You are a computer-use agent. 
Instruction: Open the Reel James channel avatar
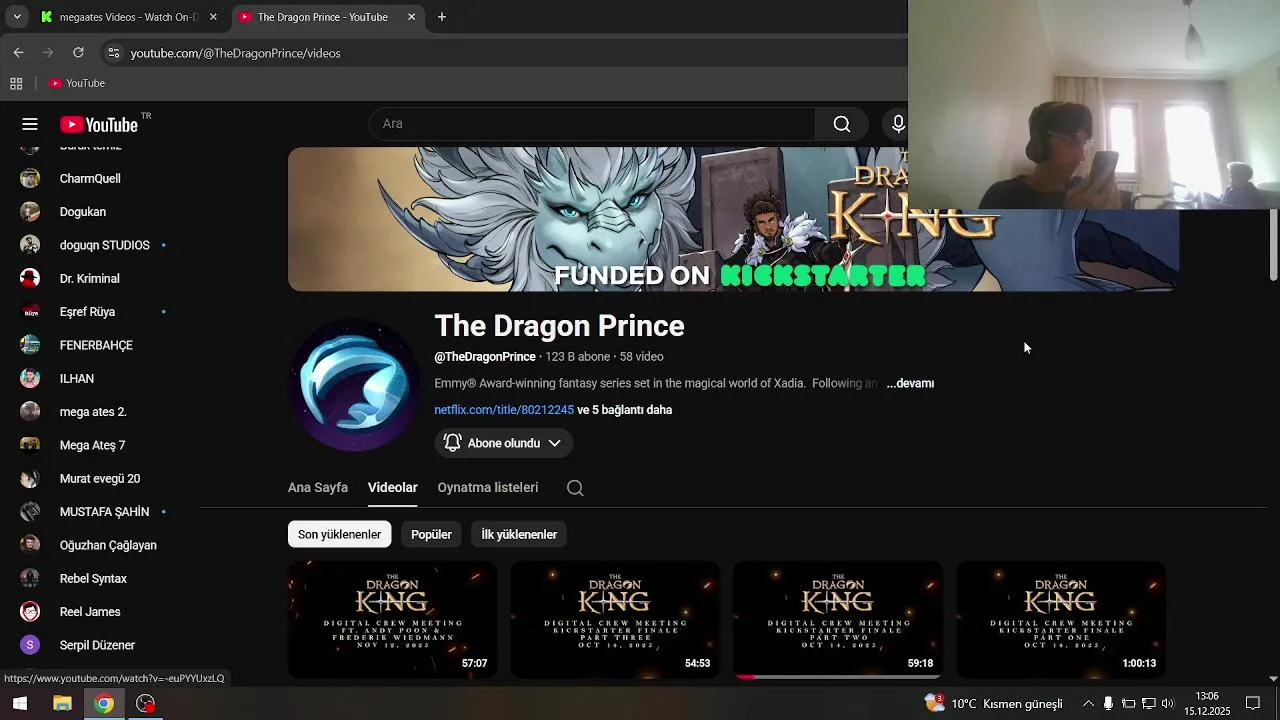point(30,612)
